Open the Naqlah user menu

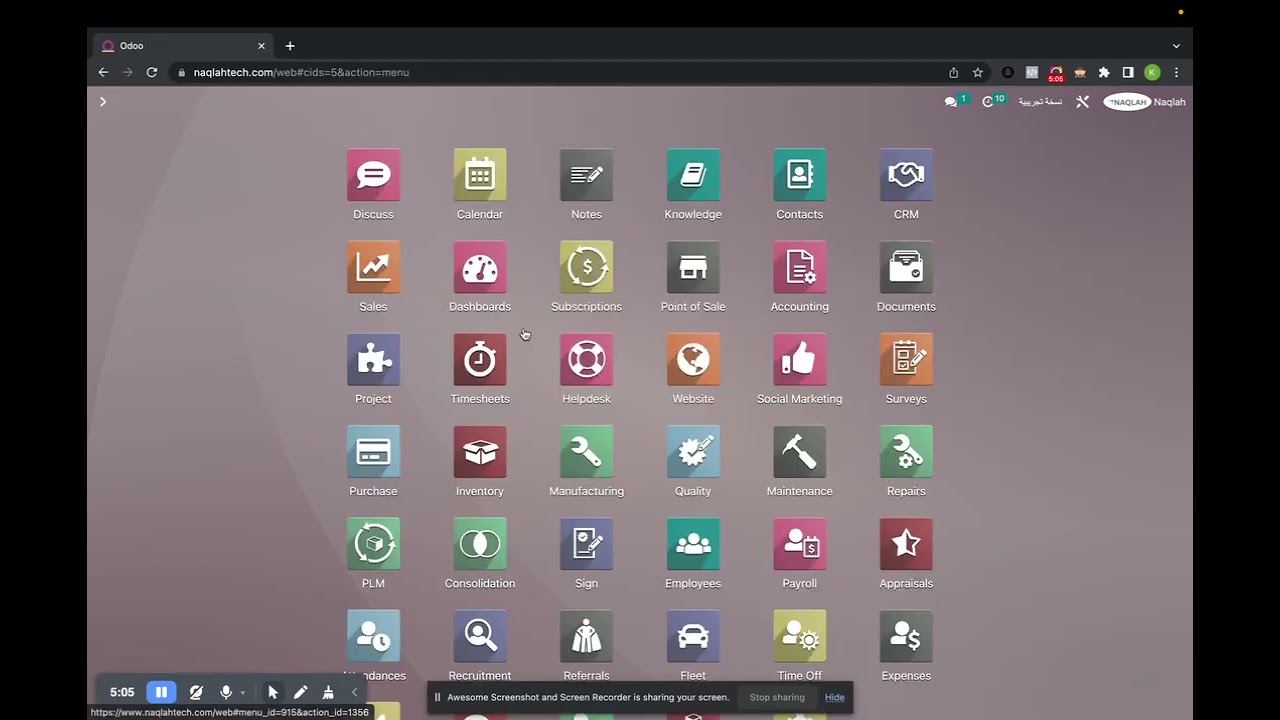coord(1145,102)
